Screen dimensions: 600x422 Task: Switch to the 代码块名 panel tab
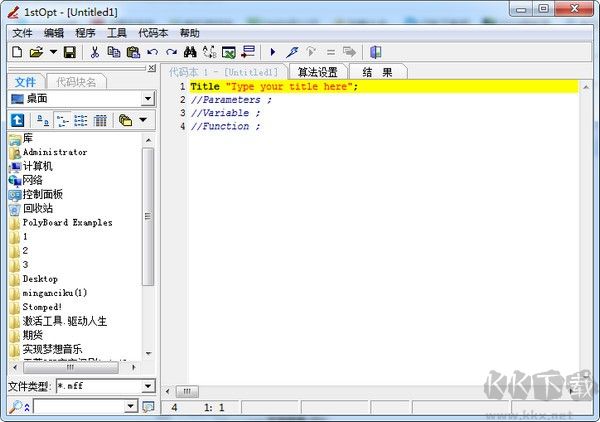point(76,82)
